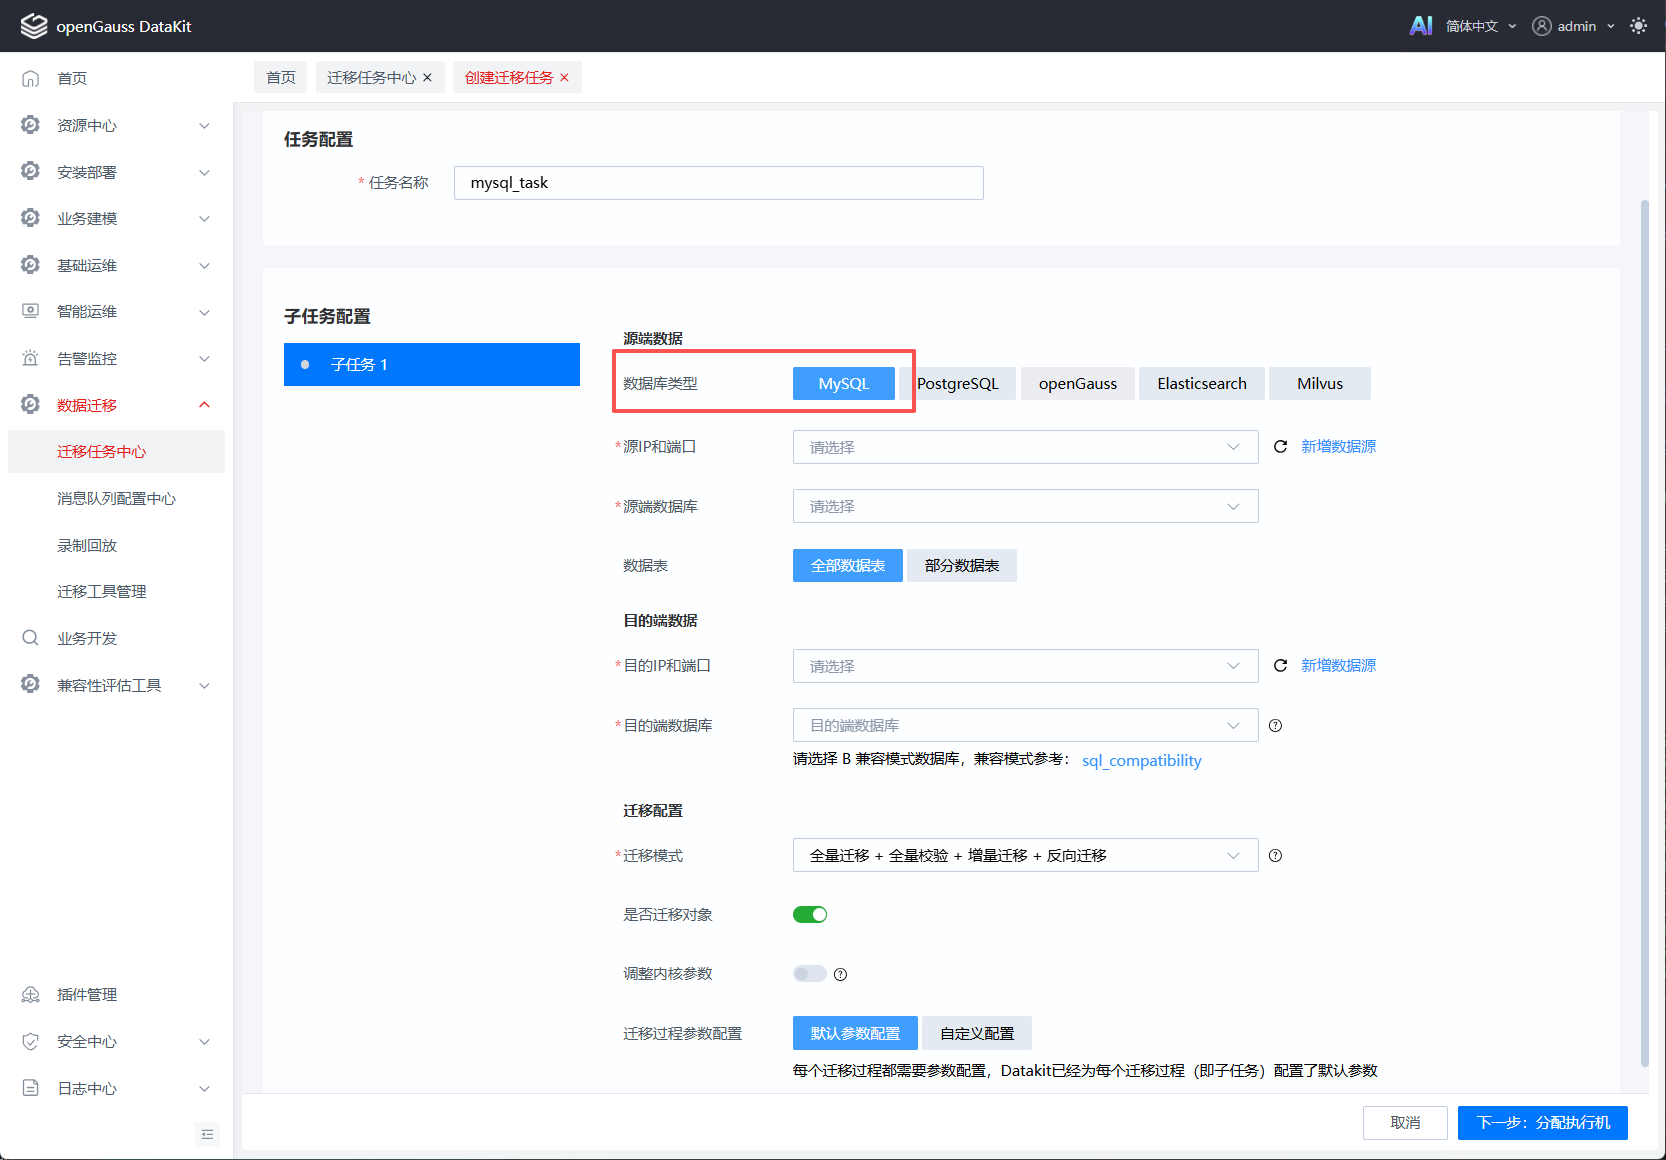Viewport: 1666px width, 1160px height.
Task: Show help for 迁移模式 field
Action: click(1275, 856)
